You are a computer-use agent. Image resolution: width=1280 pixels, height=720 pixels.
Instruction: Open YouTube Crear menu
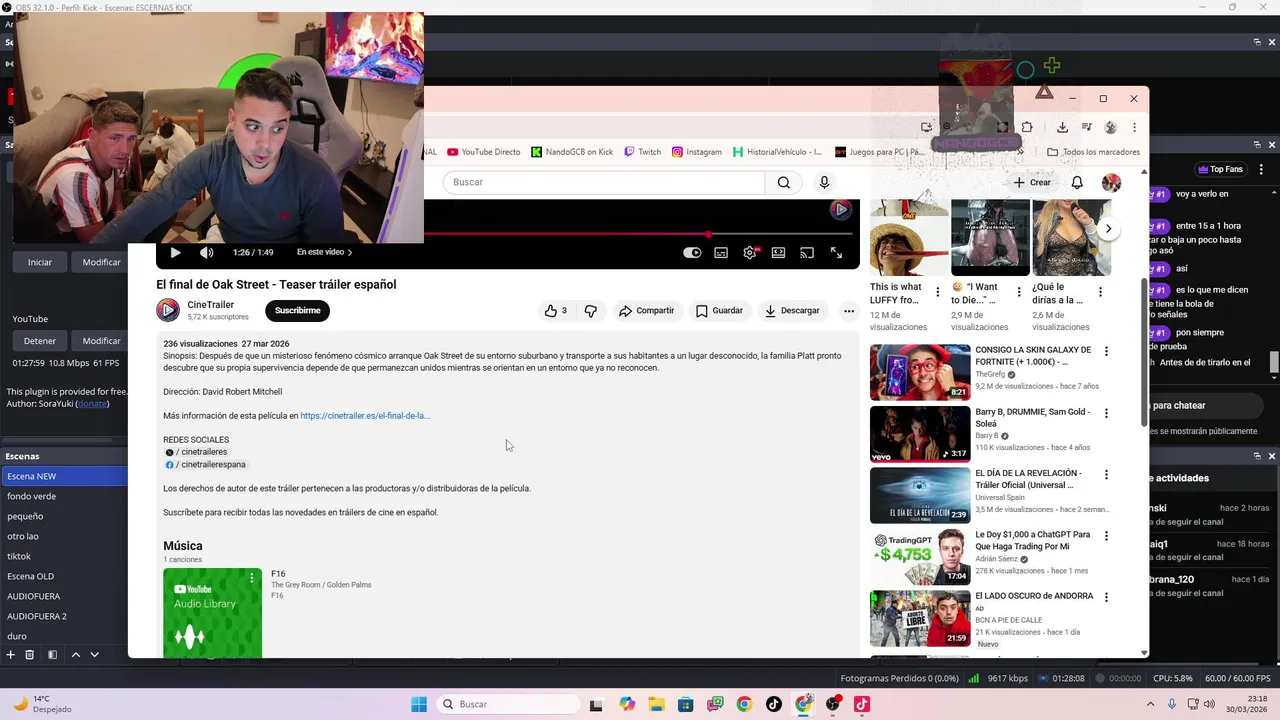pos(1032,183)
